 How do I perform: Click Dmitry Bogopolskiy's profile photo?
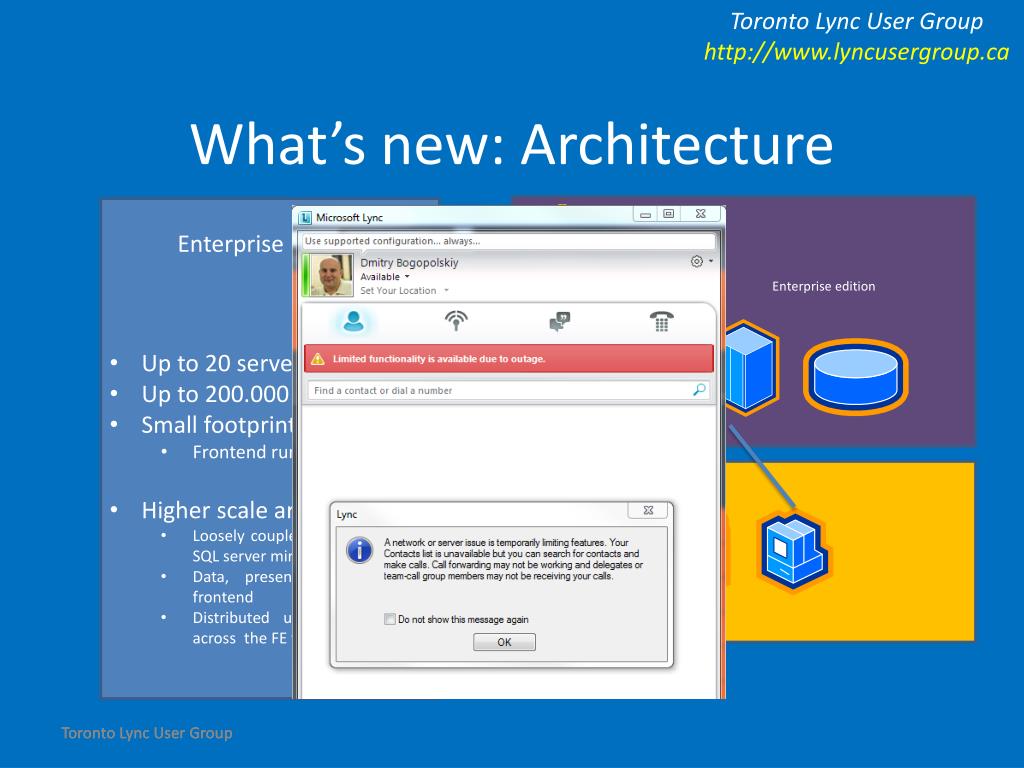331,275
